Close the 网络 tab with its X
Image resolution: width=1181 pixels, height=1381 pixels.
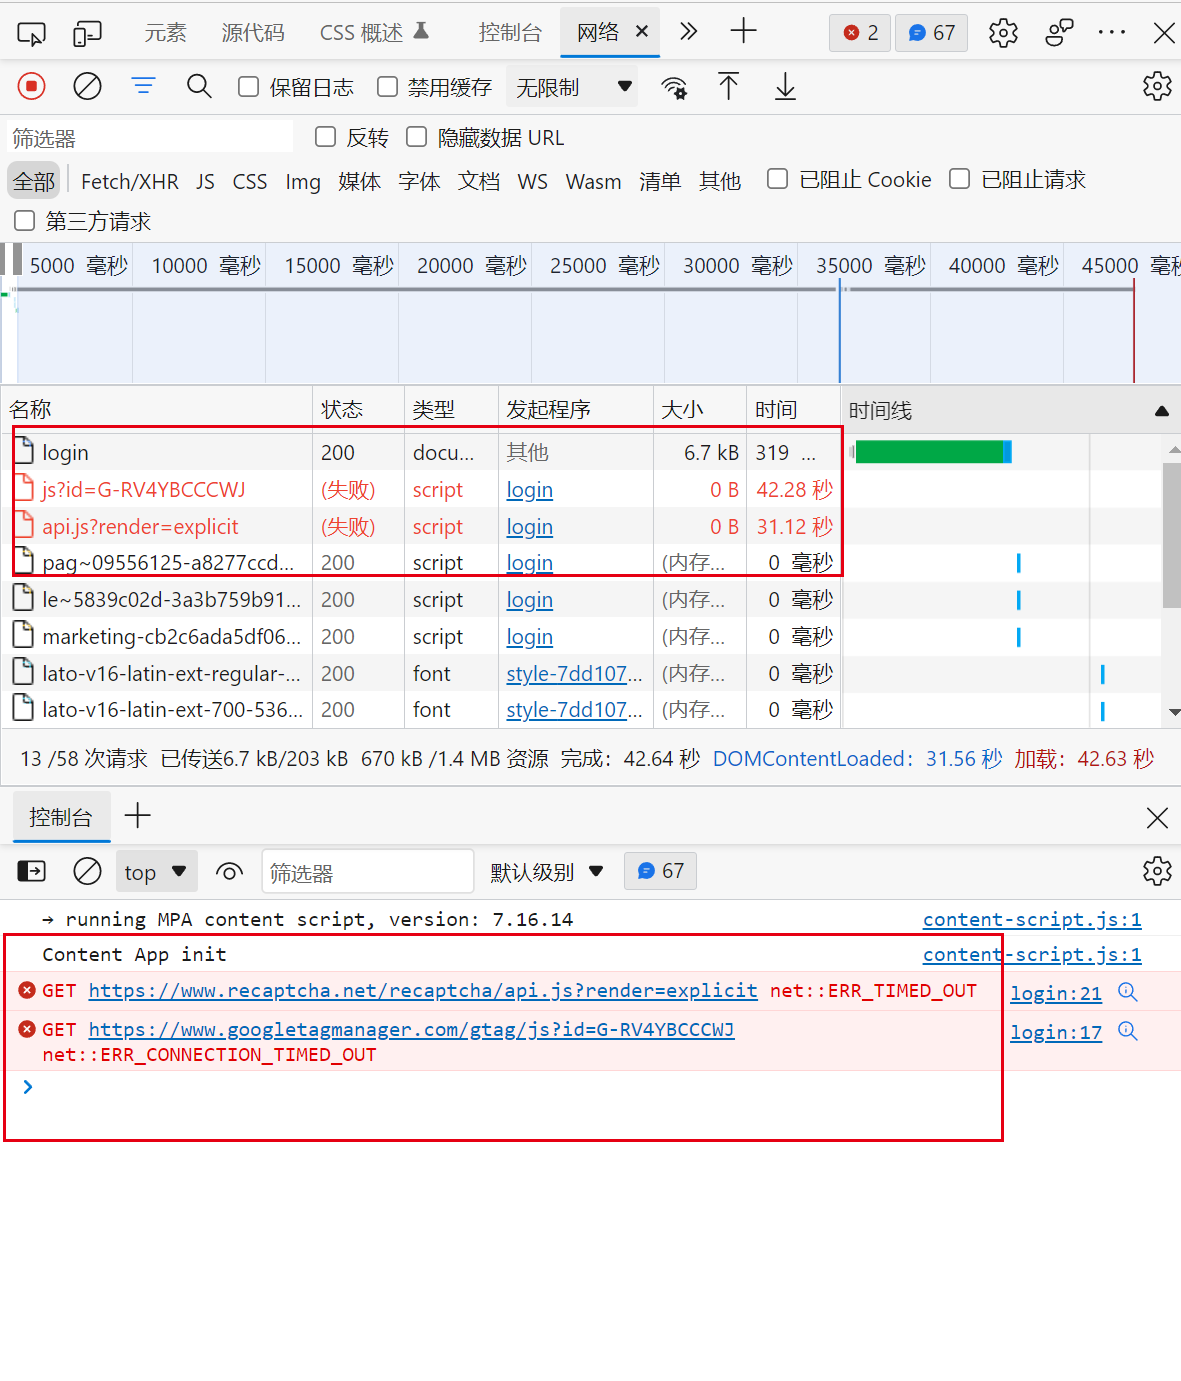(642, 32)
